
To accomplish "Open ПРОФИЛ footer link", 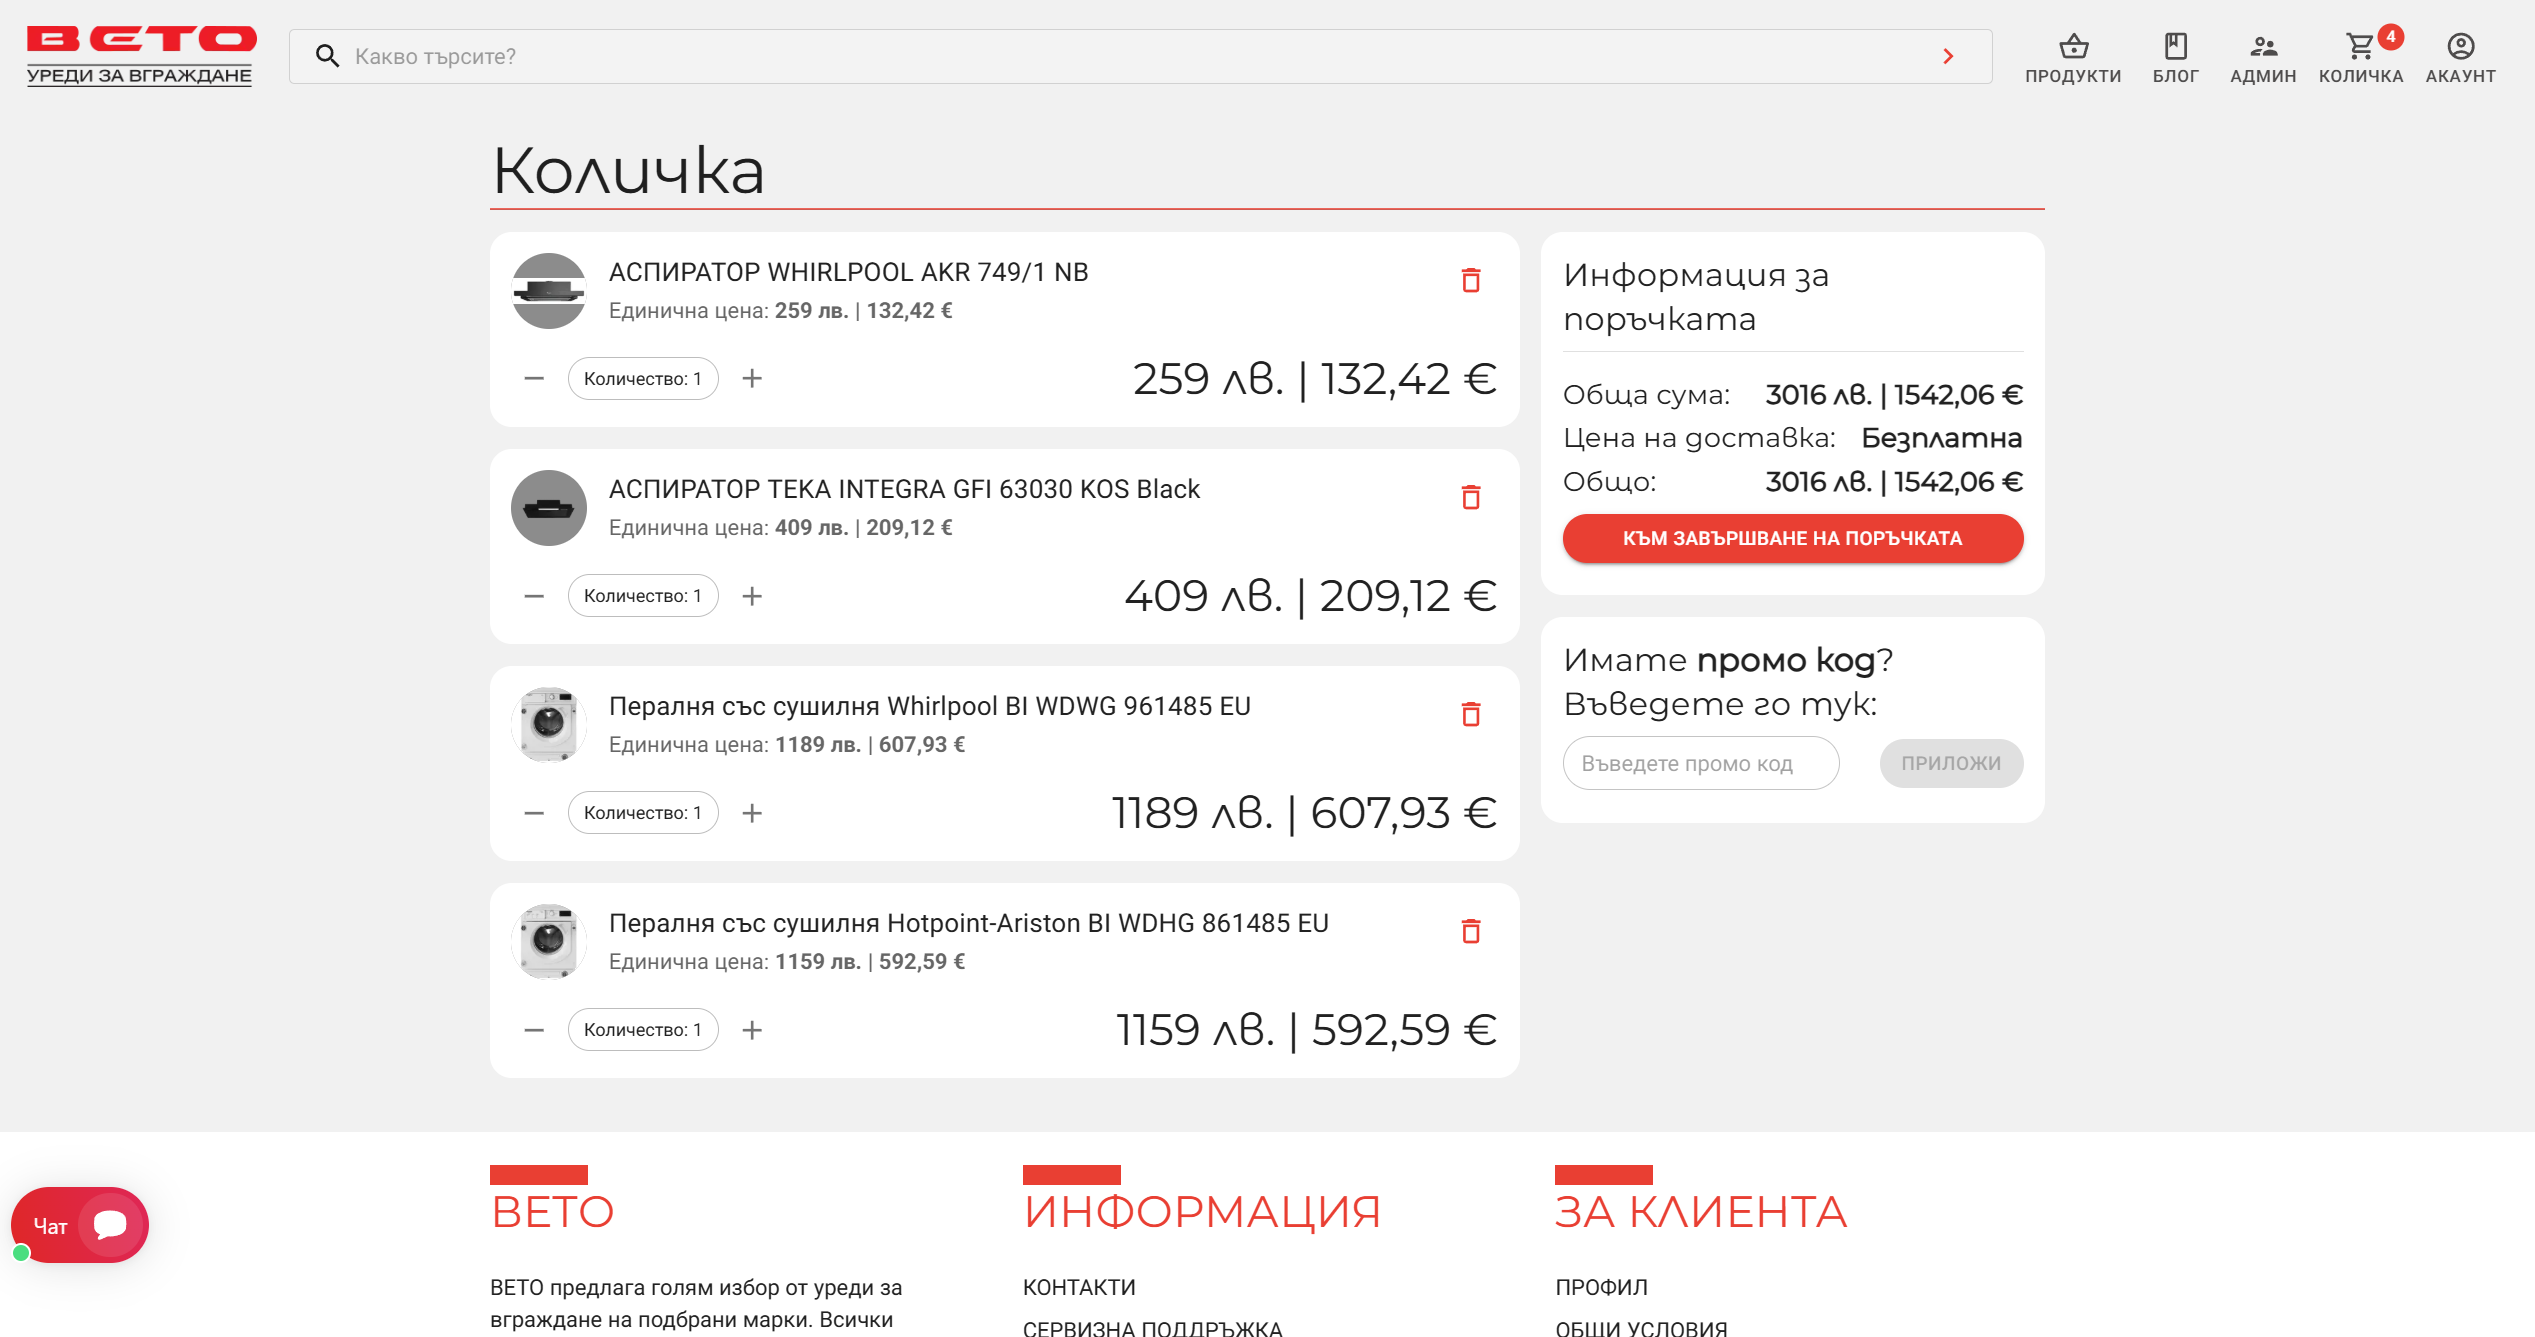I will tap(1601, 1288).
